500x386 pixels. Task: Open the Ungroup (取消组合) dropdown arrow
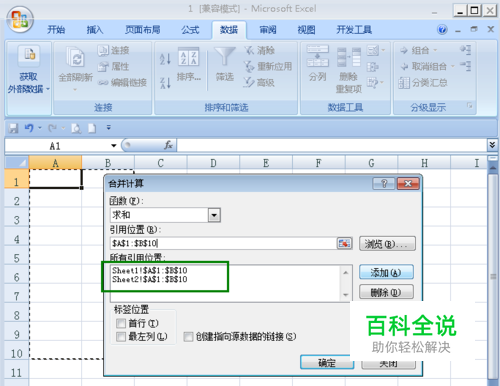[x=453, y=66]
